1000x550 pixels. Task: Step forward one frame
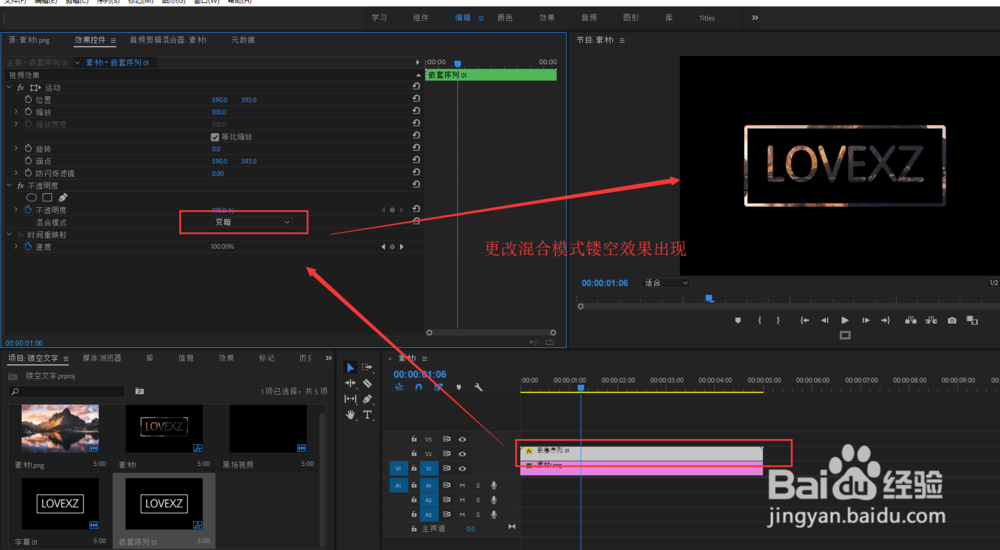click(865, 320)
